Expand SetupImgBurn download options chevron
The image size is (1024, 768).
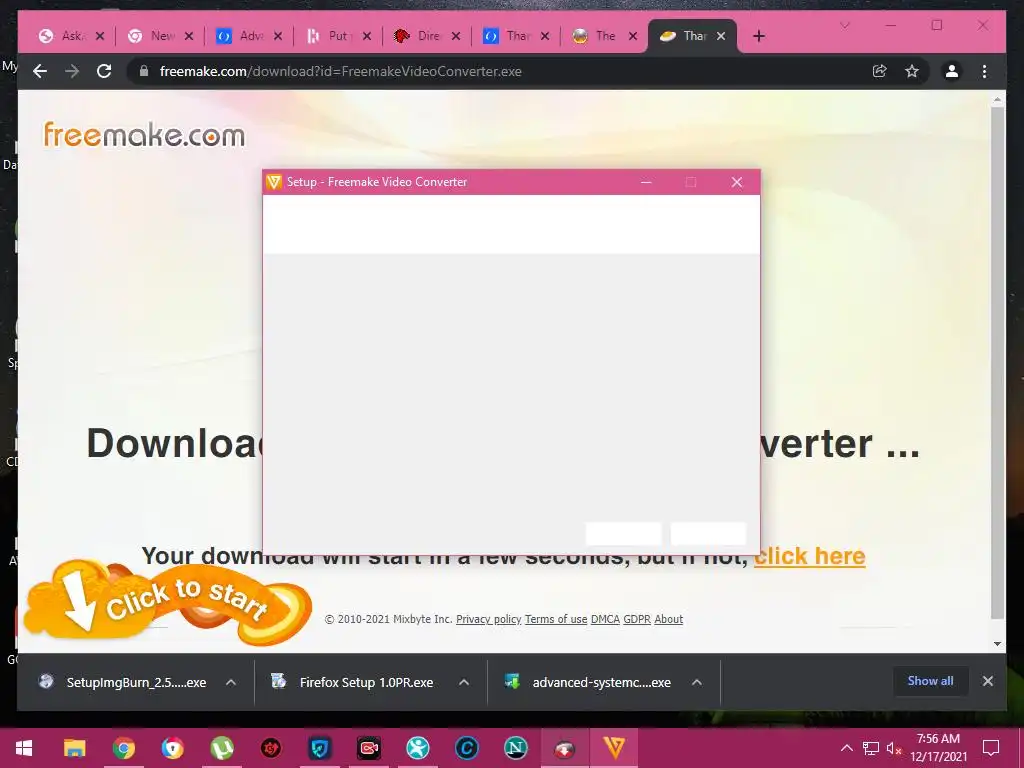pos(231,682)
